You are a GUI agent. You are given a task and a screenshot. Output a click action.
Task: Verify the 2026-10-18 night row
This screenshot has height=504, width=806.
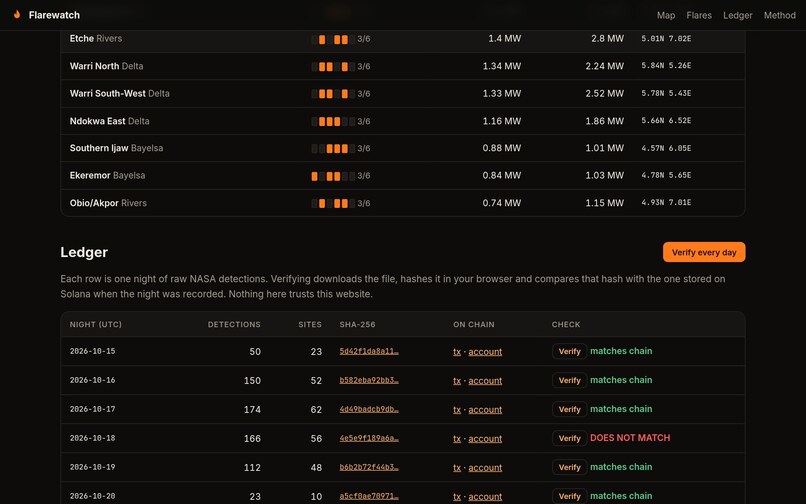coord(569,438)
